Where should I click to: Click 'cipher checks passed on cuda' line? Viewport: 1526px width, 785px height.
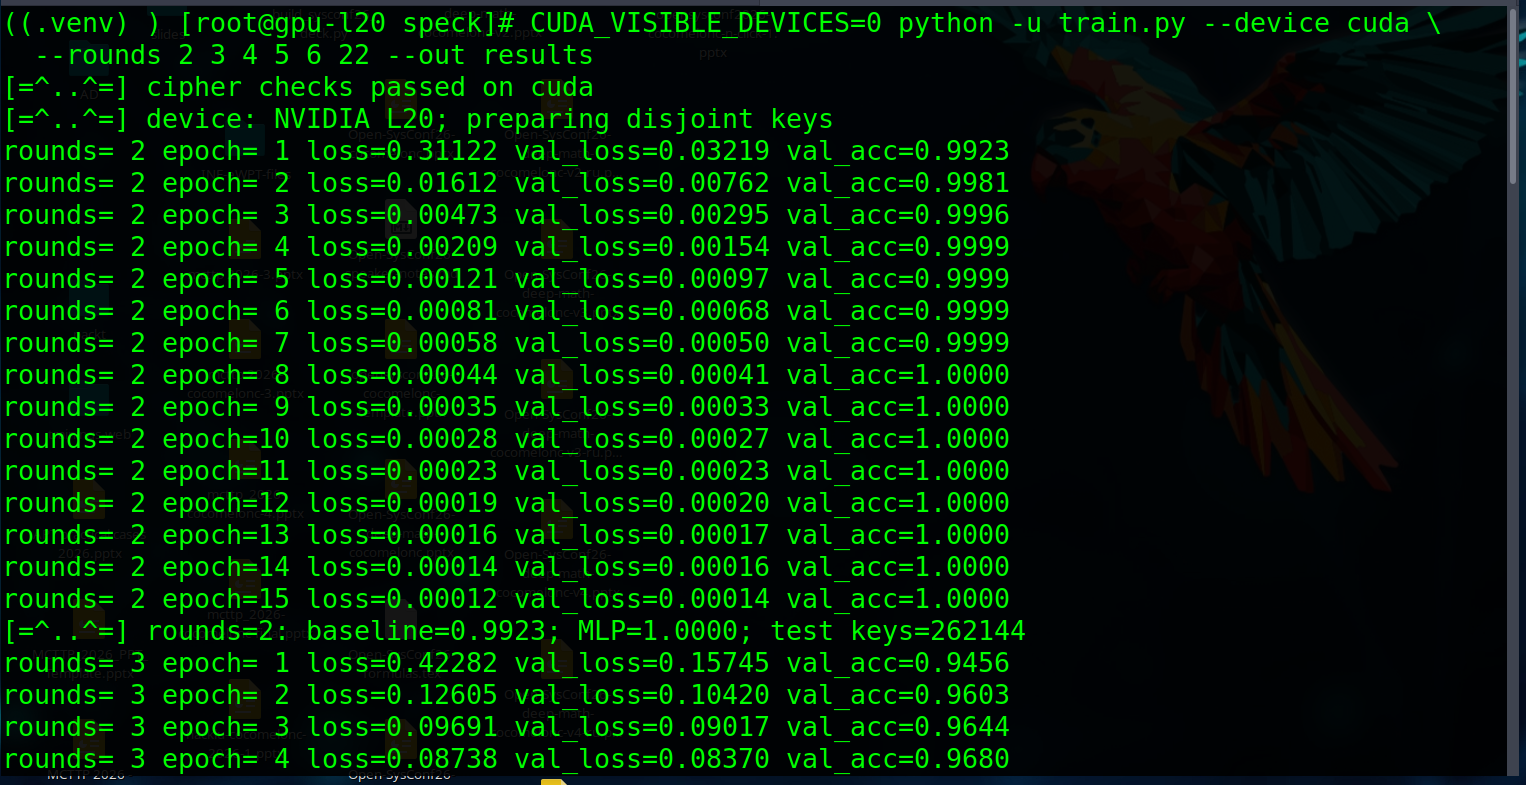pyautogui.click(x=370, y=87)
